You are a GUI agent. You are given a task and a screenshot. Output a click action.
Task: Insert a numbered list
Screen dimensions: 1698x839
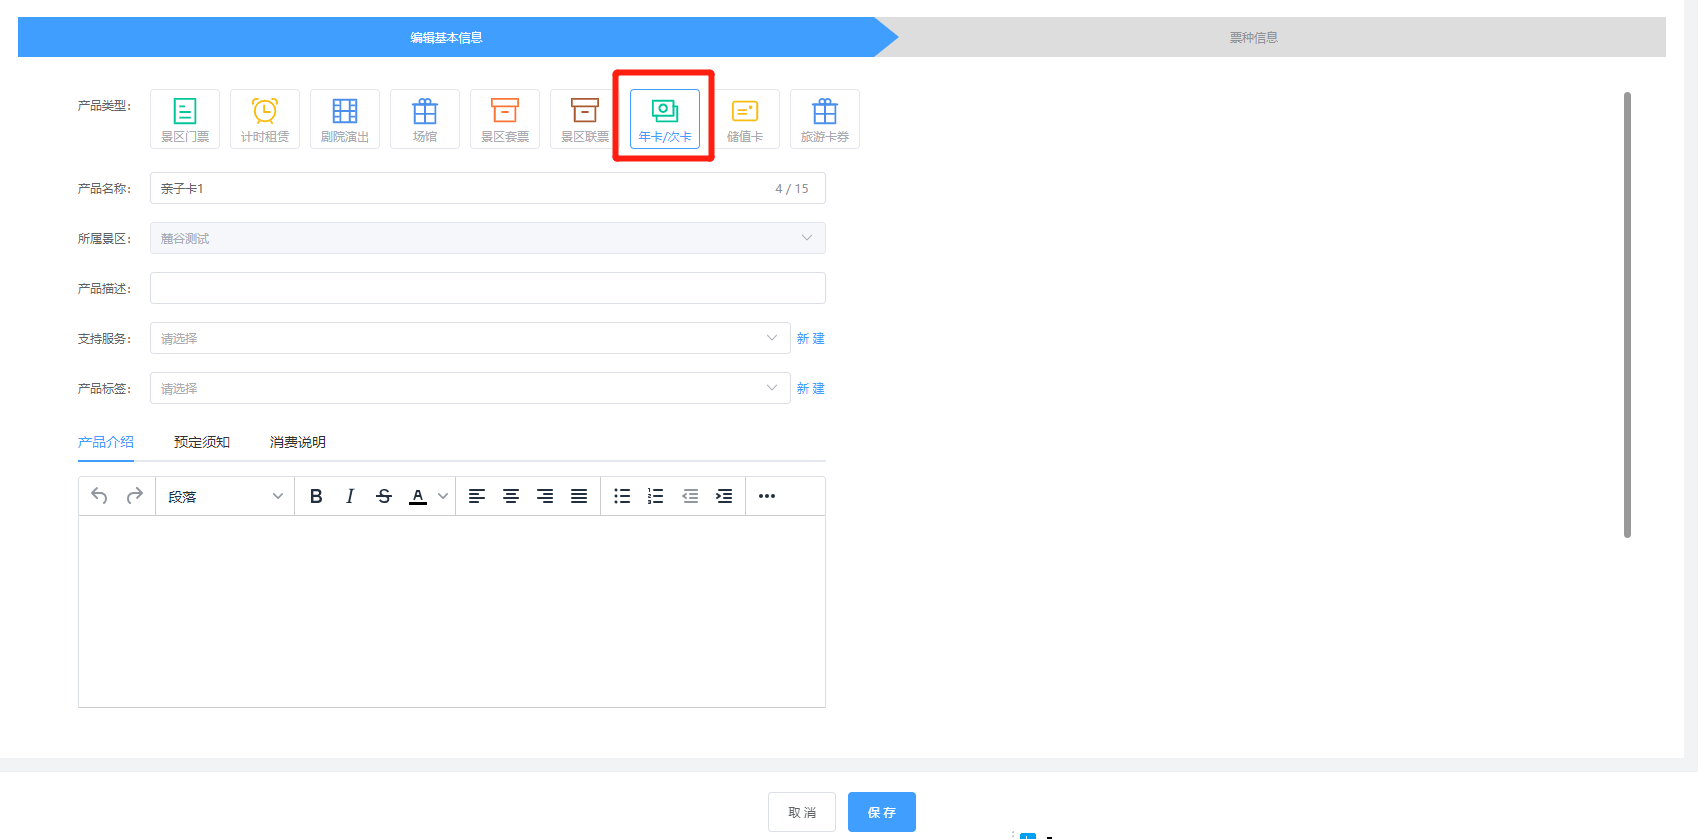pos(656,496)
